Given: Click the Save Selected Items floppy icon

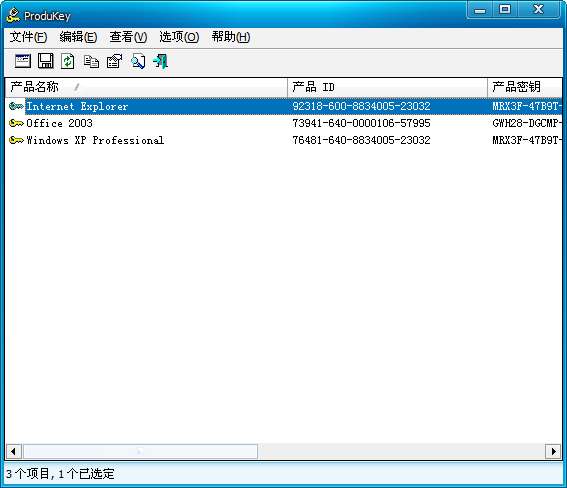Looking at the screenshot, I should [x=46, y=61].
